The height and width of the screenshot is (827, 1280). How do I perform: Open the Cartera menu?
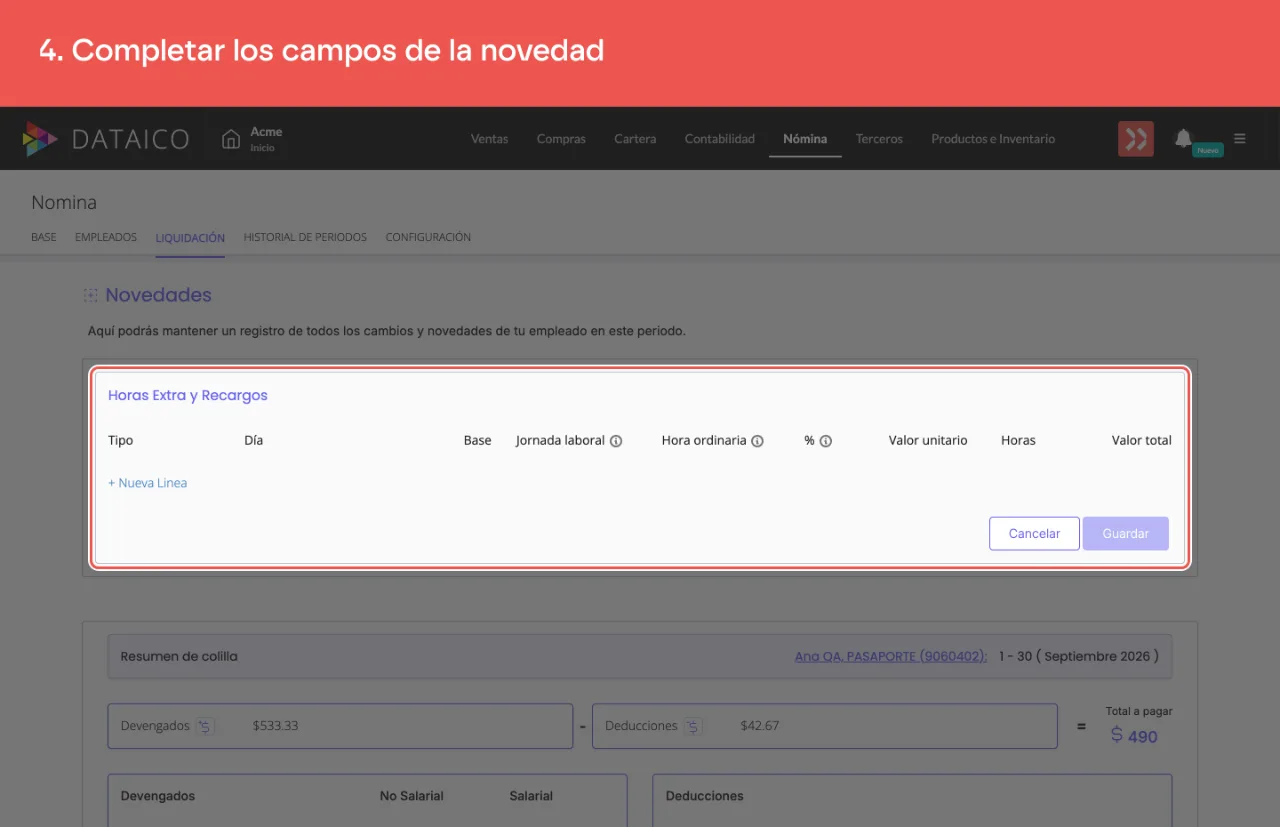click(635, 139)
